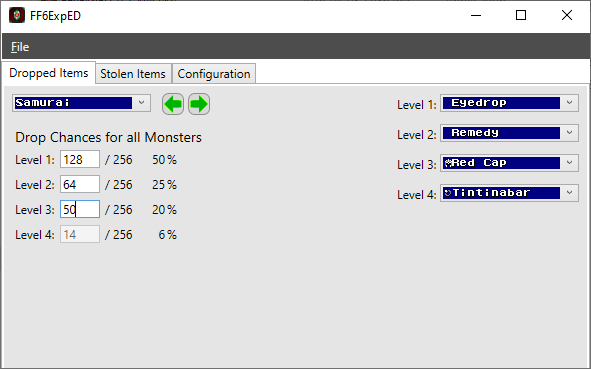Maximize the FF6ExpED window
The height and width of the screenshot is (369, 591).
pos(521,15)
